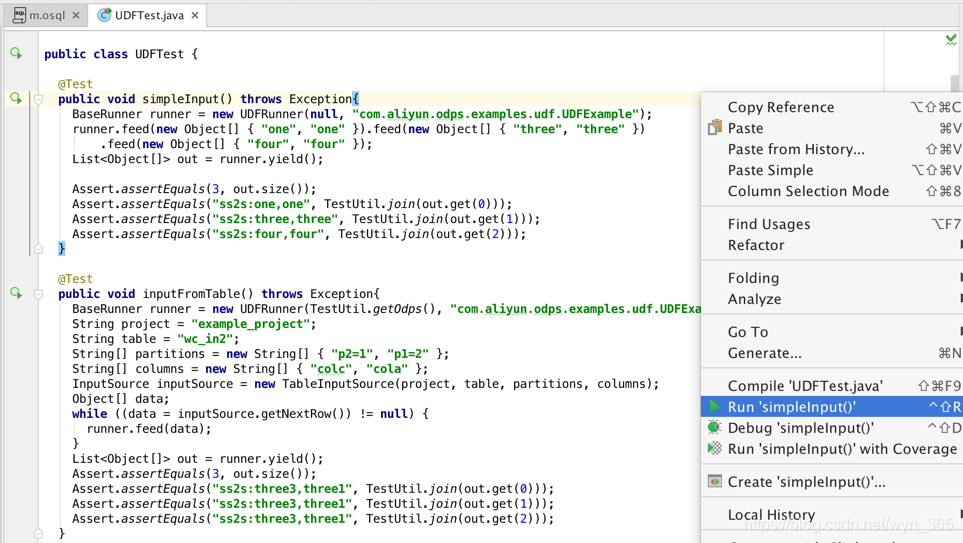Image resolution: width=963 pixels, height=543 pixels.
Task: Collapse the simpleInput method fold marker
Action: coord(38,99)
